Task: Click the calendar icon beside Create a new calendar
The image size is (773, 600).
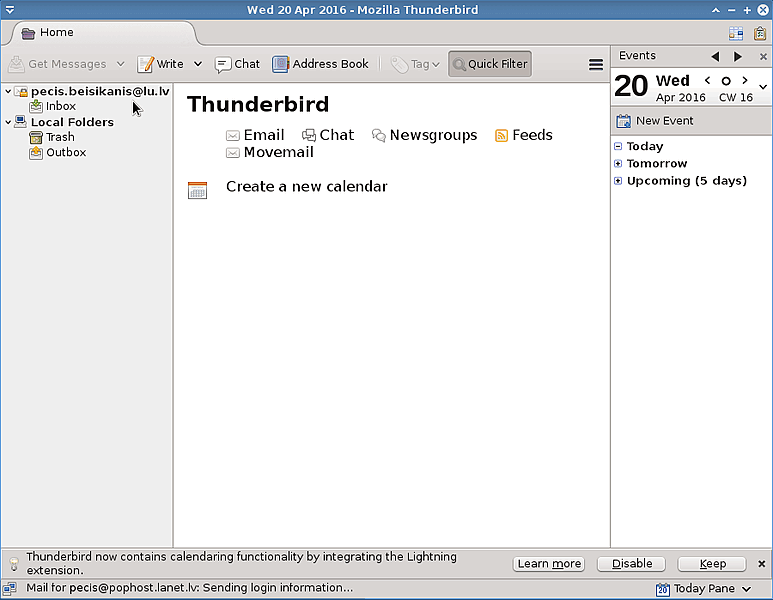Action: click(x=197, y=190)
